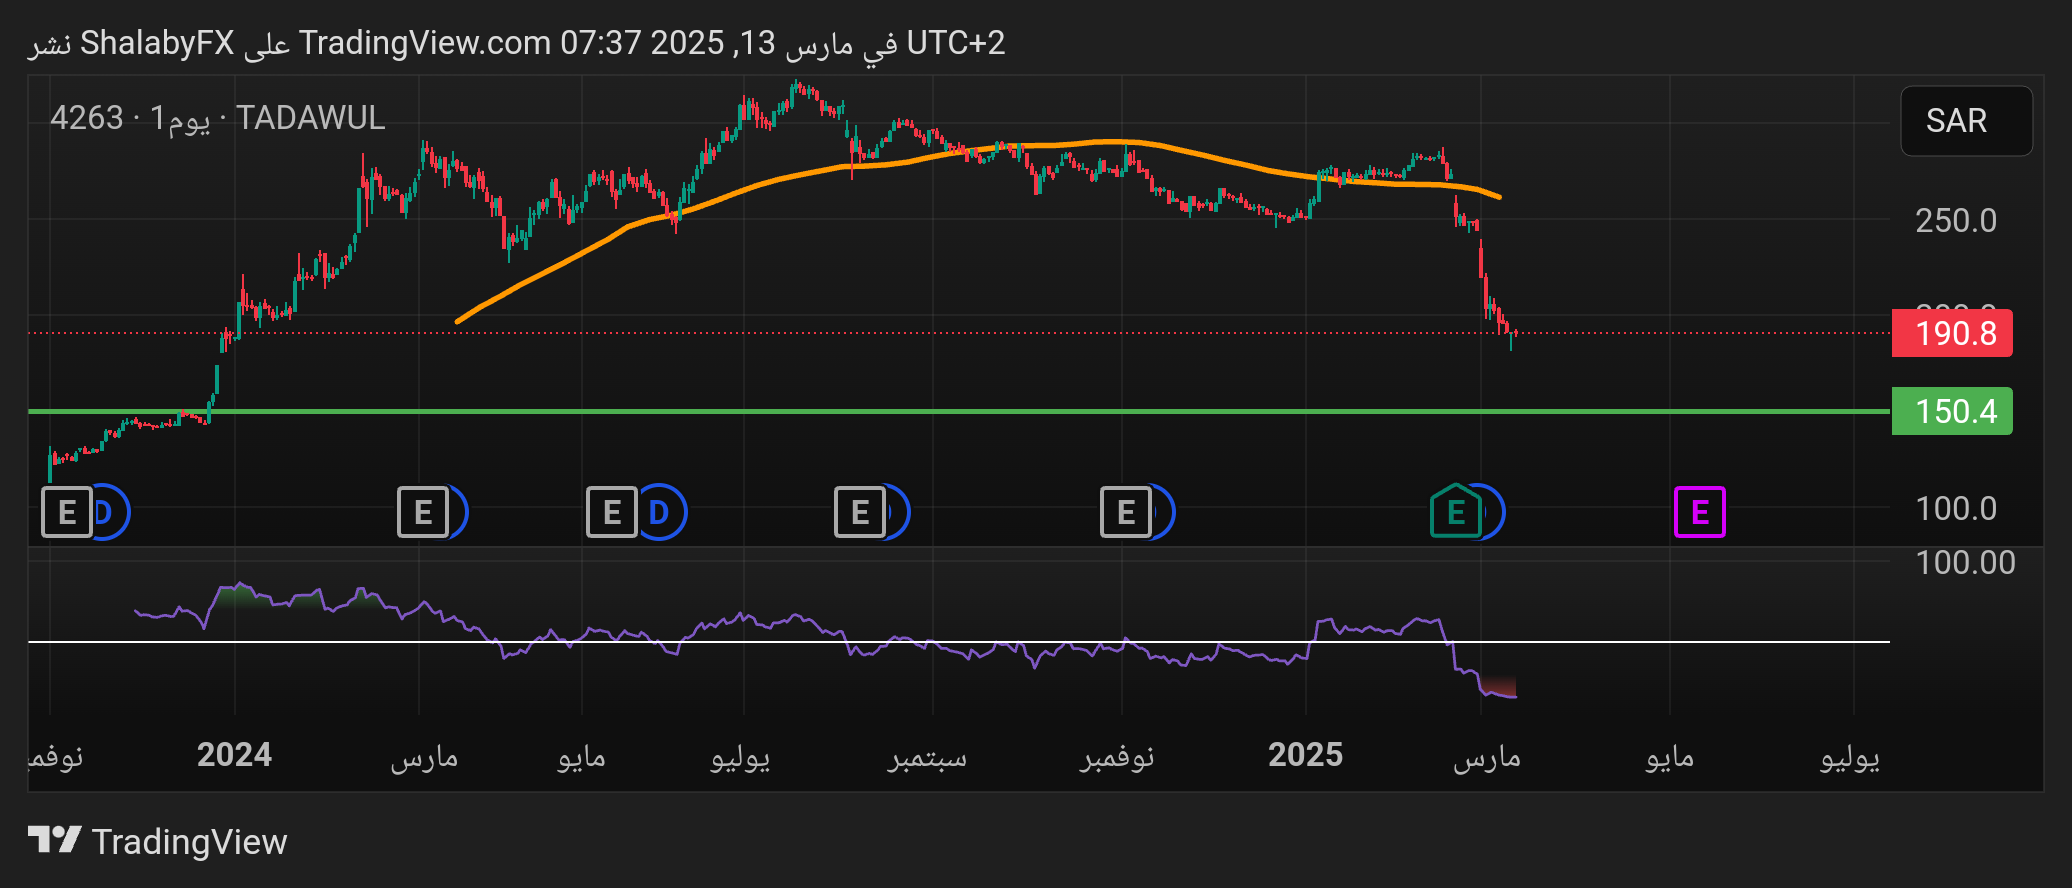2072x888 pixels.
Task: Open the TradingView text link at bottom
Action: point(189,842)
